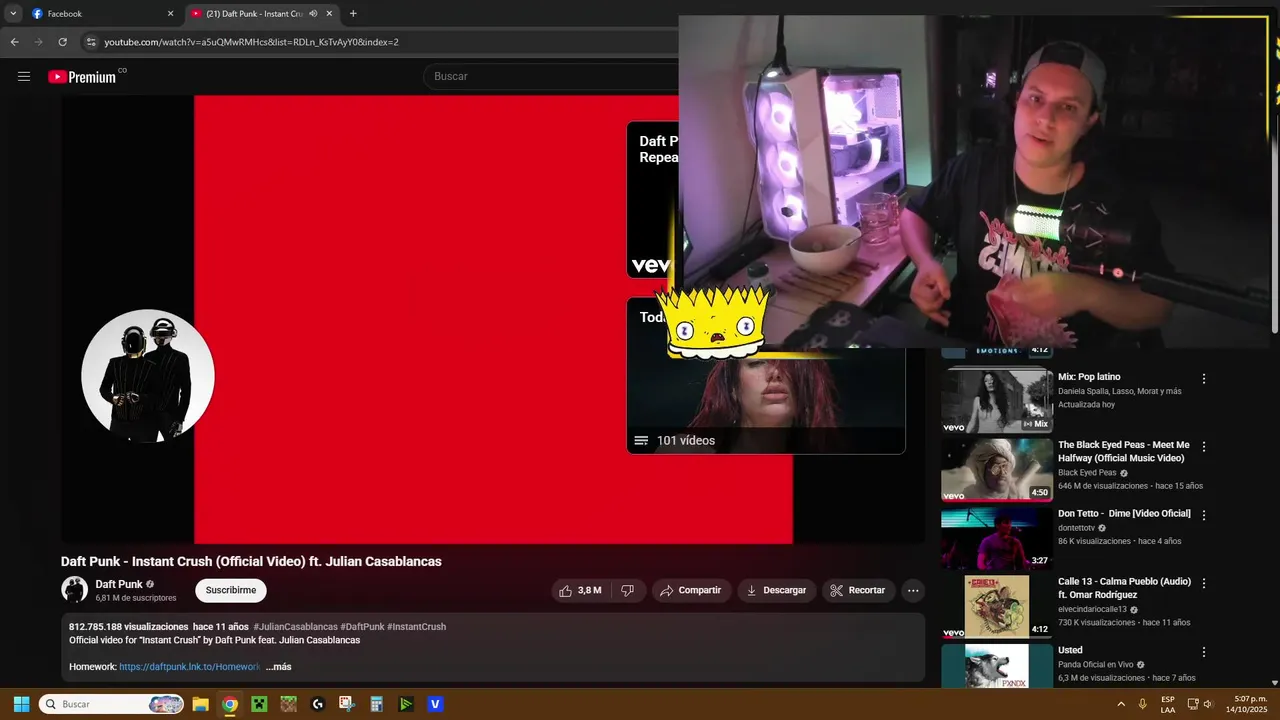Open the ESP LAA language switcher
Viewport: 1280px width, 720px height.
(1168, 704)
